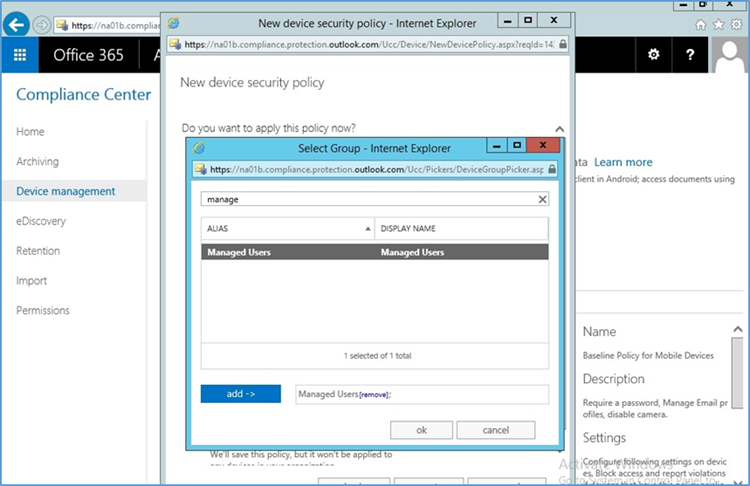The image size is (750, 486).
Task: Click the Compliance Center heading
Action: [84, 95]
